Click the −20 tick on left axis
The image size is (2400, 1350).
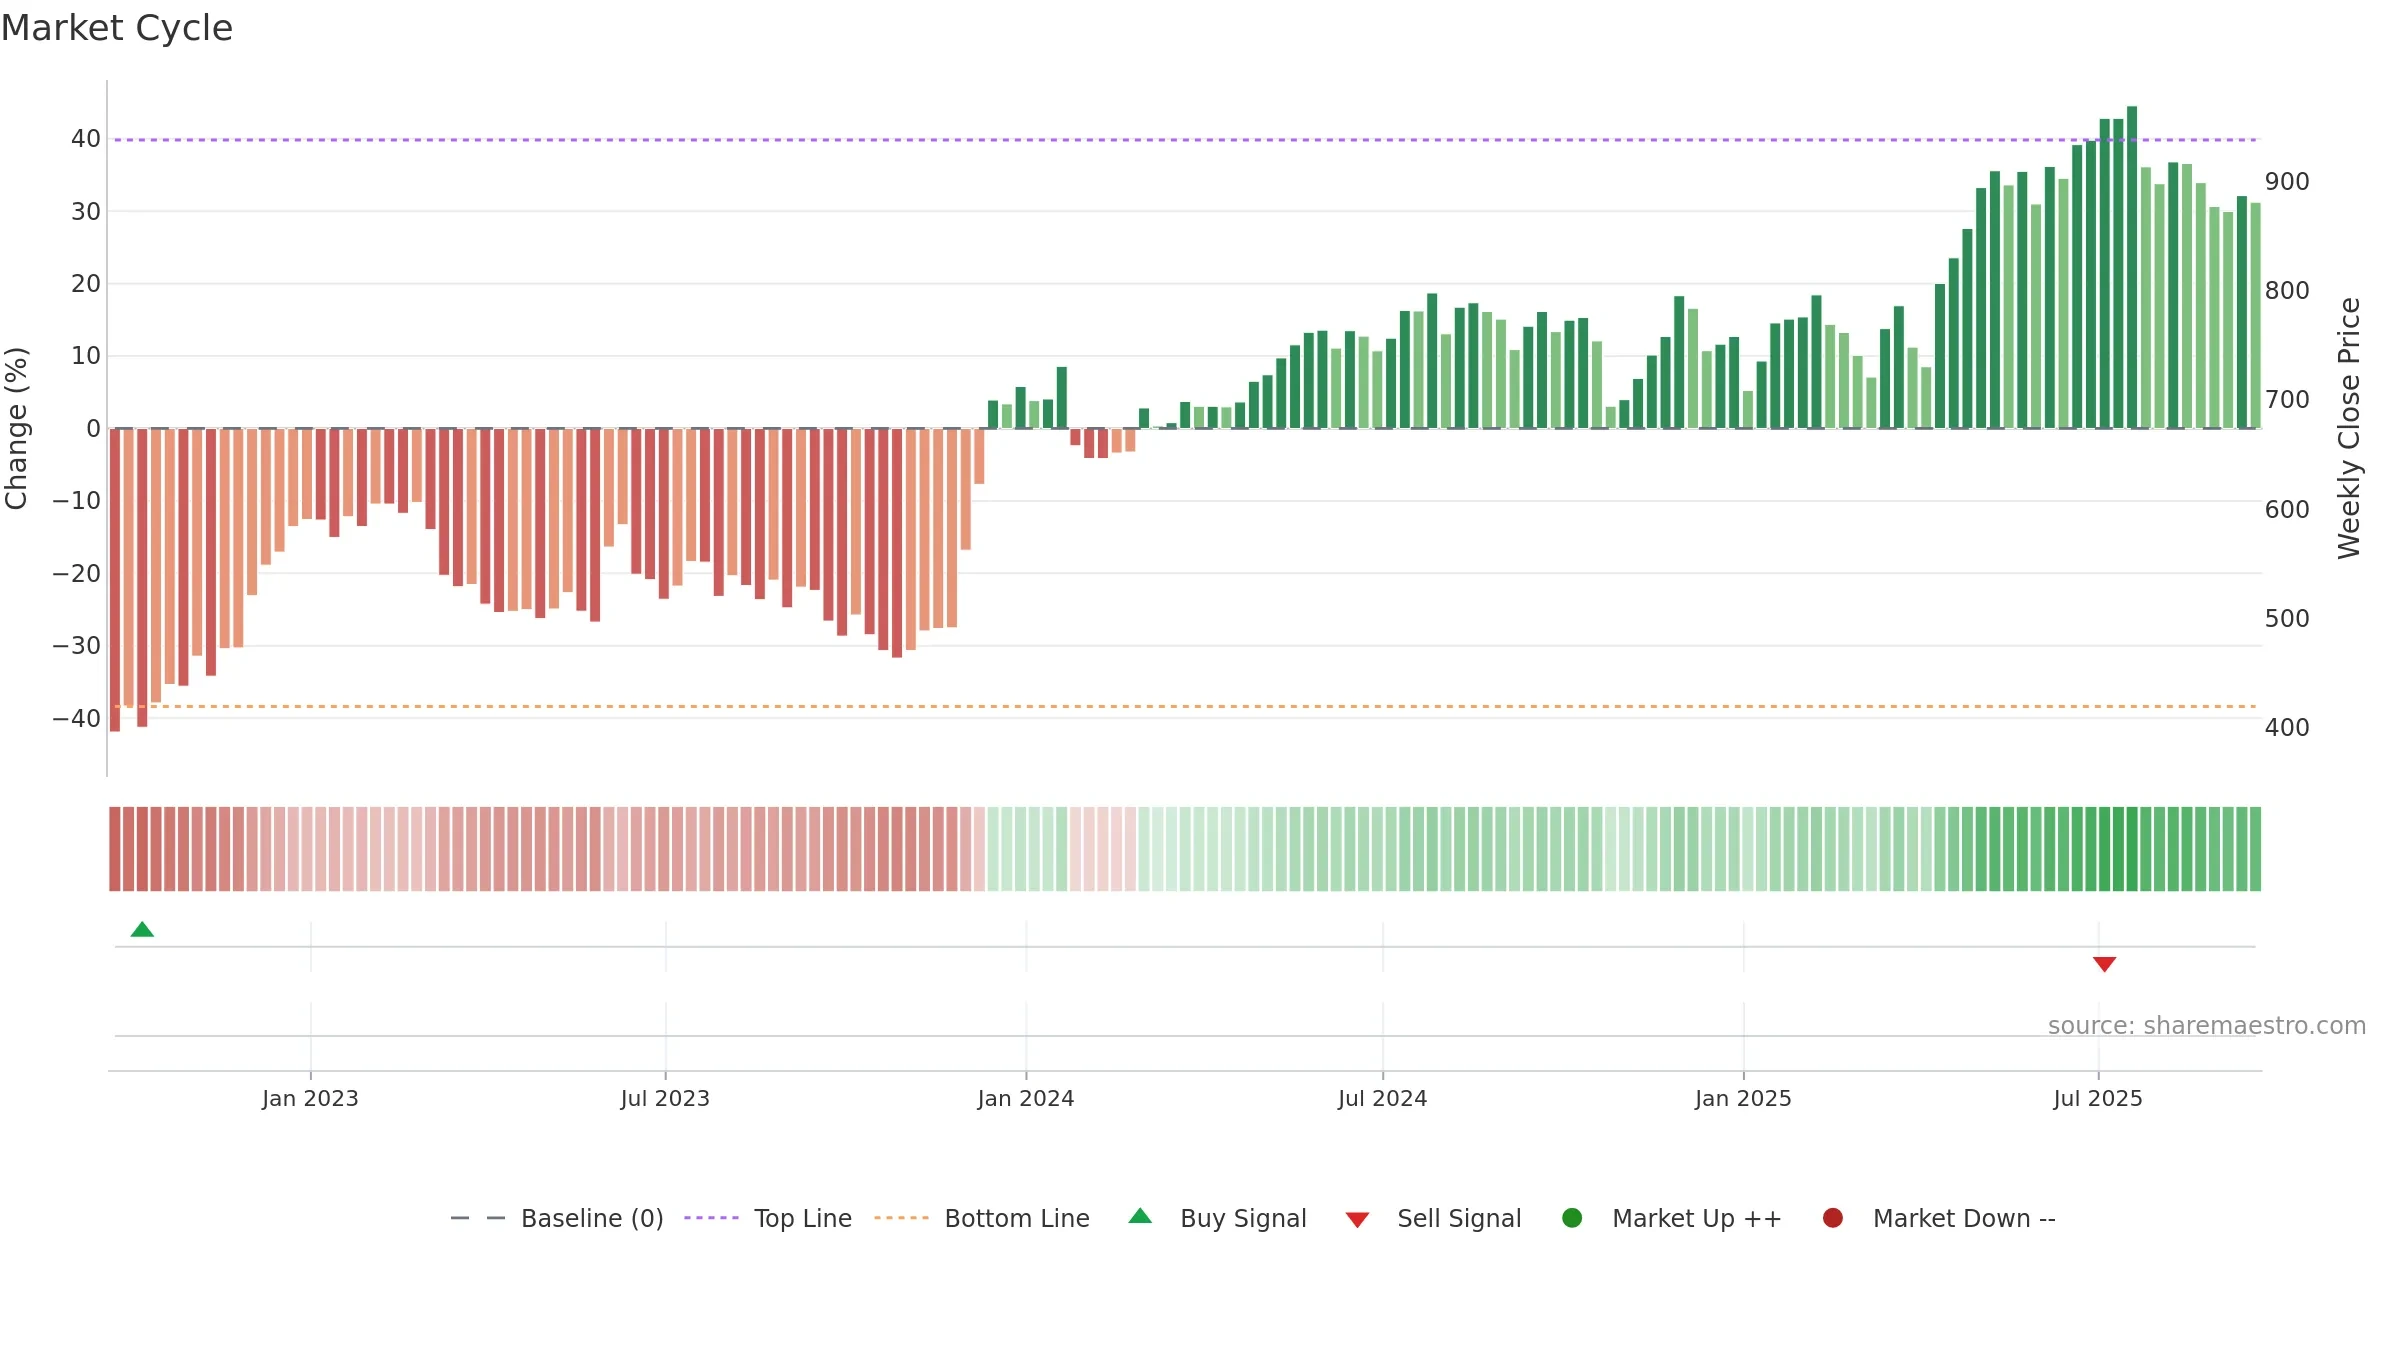(77, 573)
